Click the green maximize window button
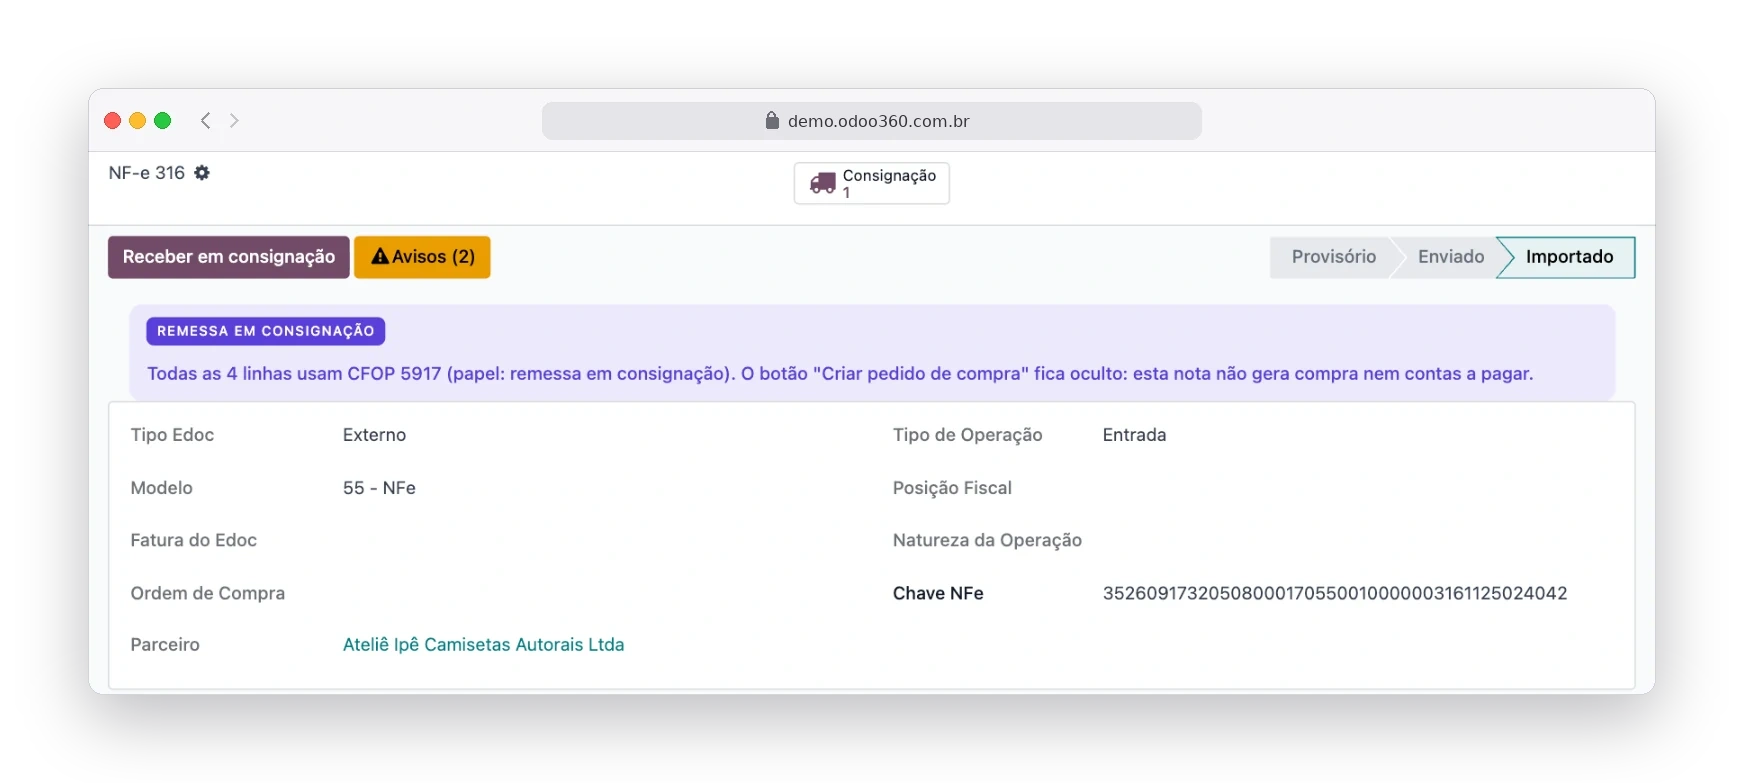Image resolution: width=1744 pixels, height=783 pixels. [x=163, y=121]
